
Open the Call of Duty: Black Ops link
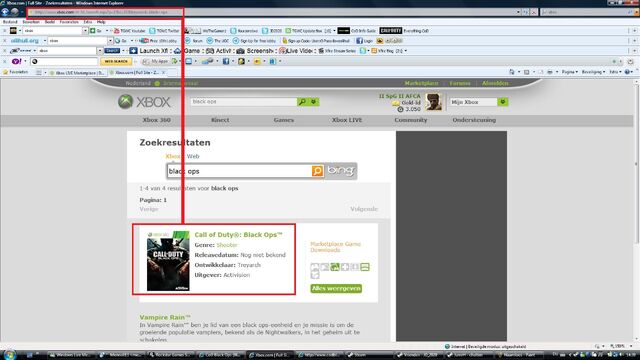point(238,235)
